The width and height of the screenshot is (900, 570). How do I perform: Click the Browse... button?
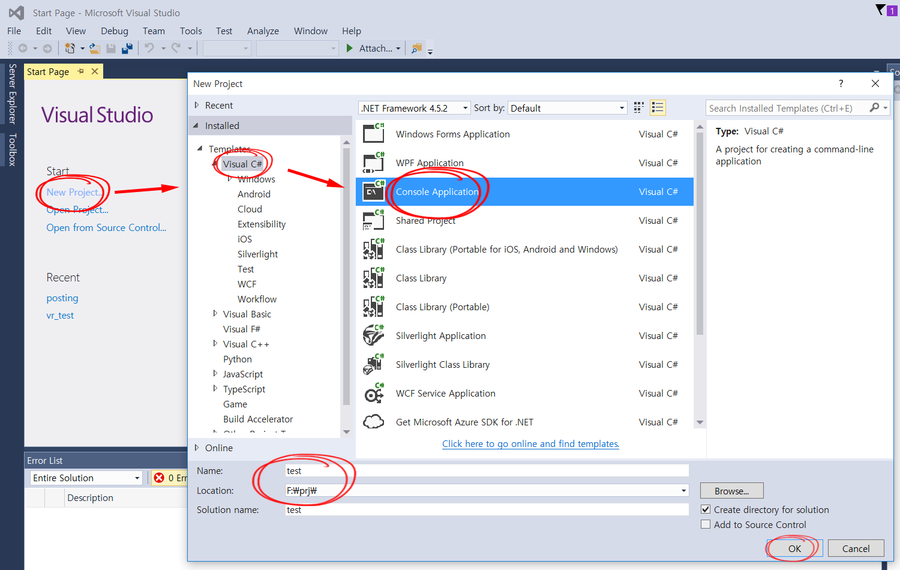pos(732,491)
